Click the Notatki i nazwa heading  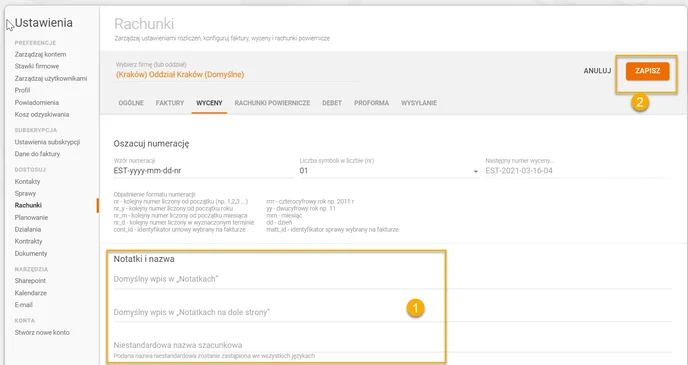point(144,259)
